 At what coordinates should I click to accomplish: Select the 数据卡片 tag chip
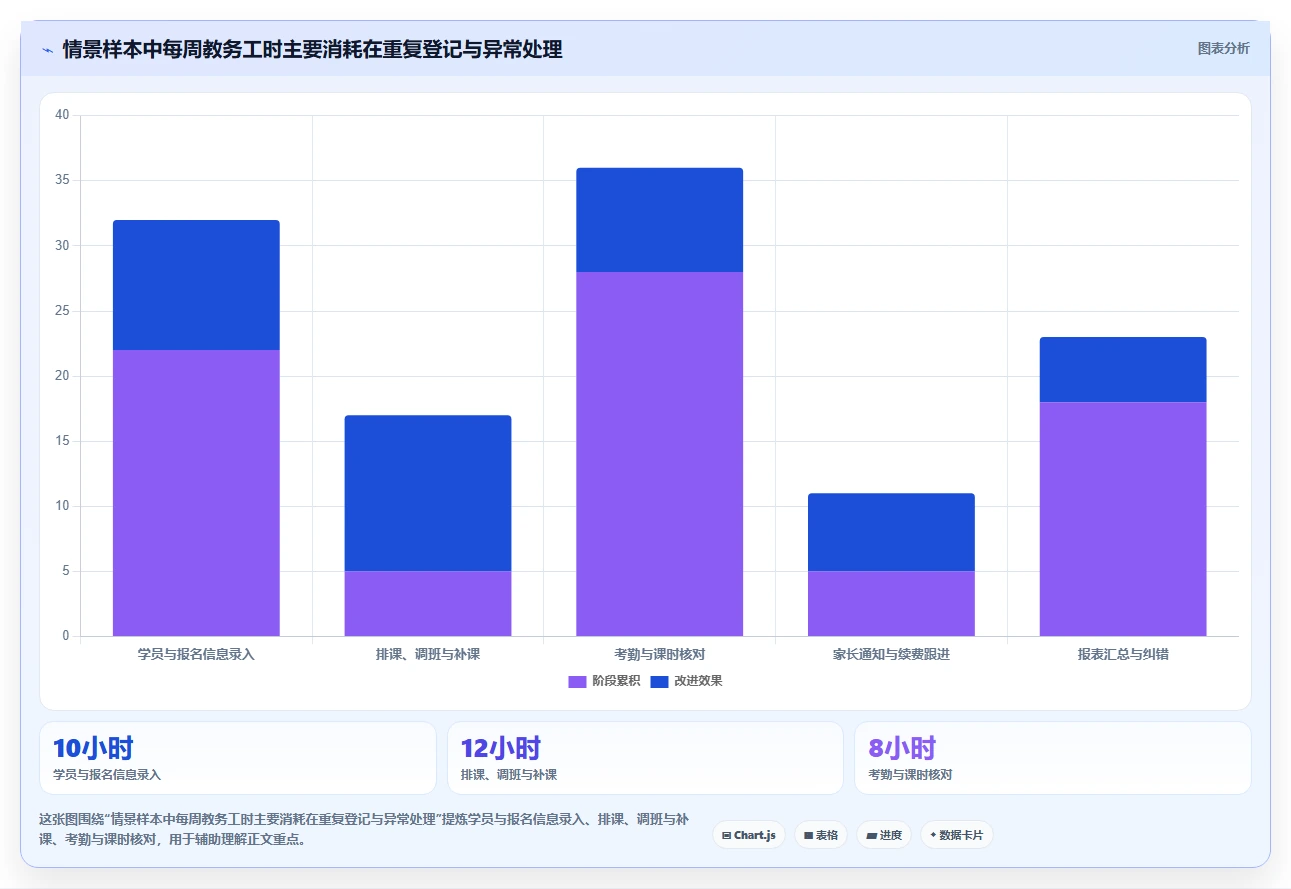pos(957,835)
